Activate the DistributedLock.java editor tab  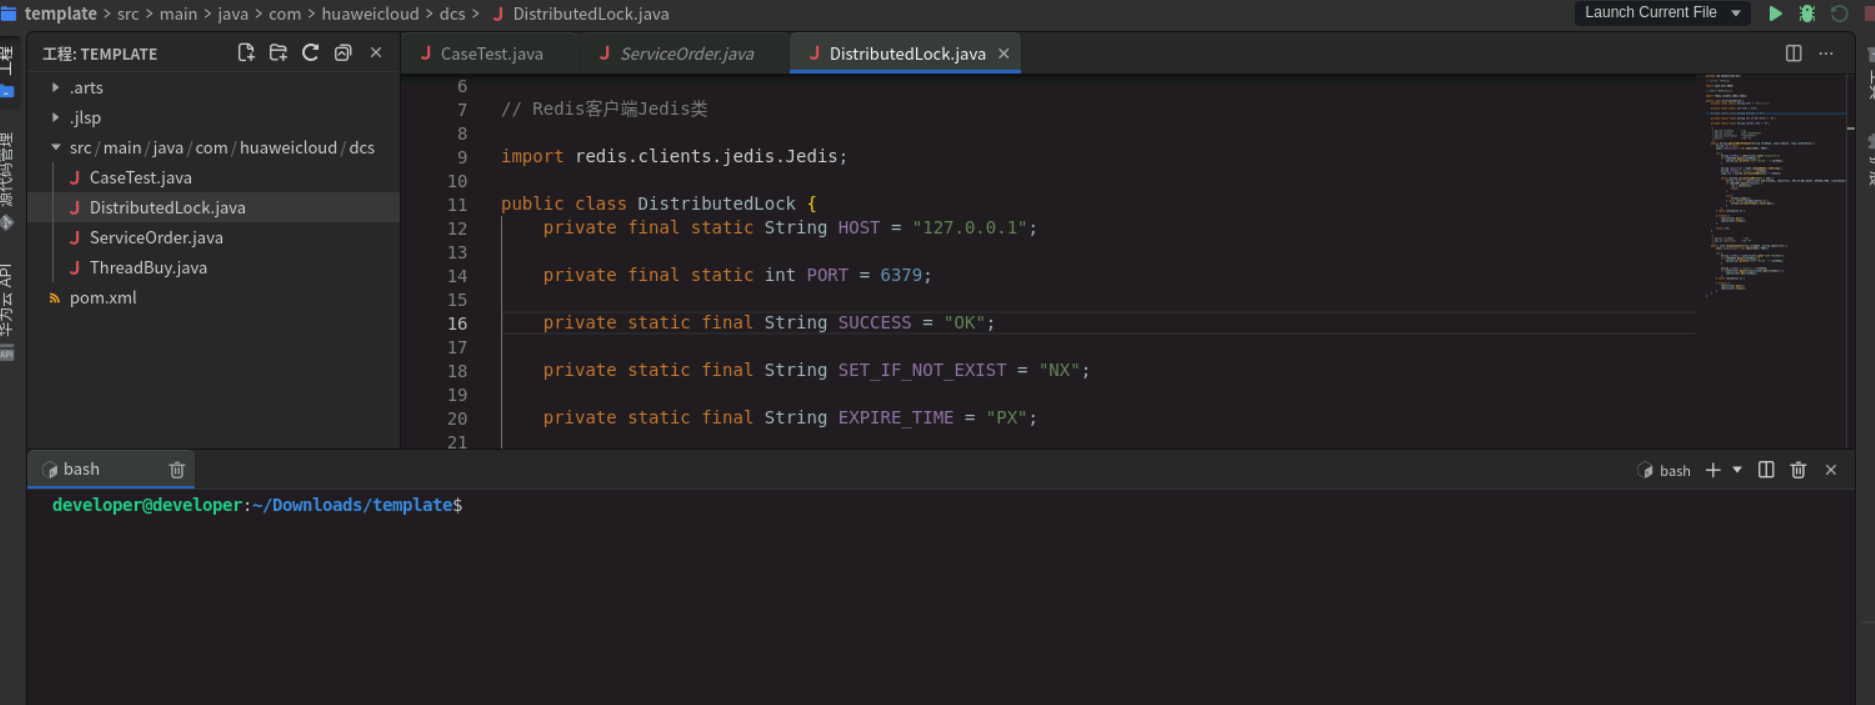pos(907,54)
